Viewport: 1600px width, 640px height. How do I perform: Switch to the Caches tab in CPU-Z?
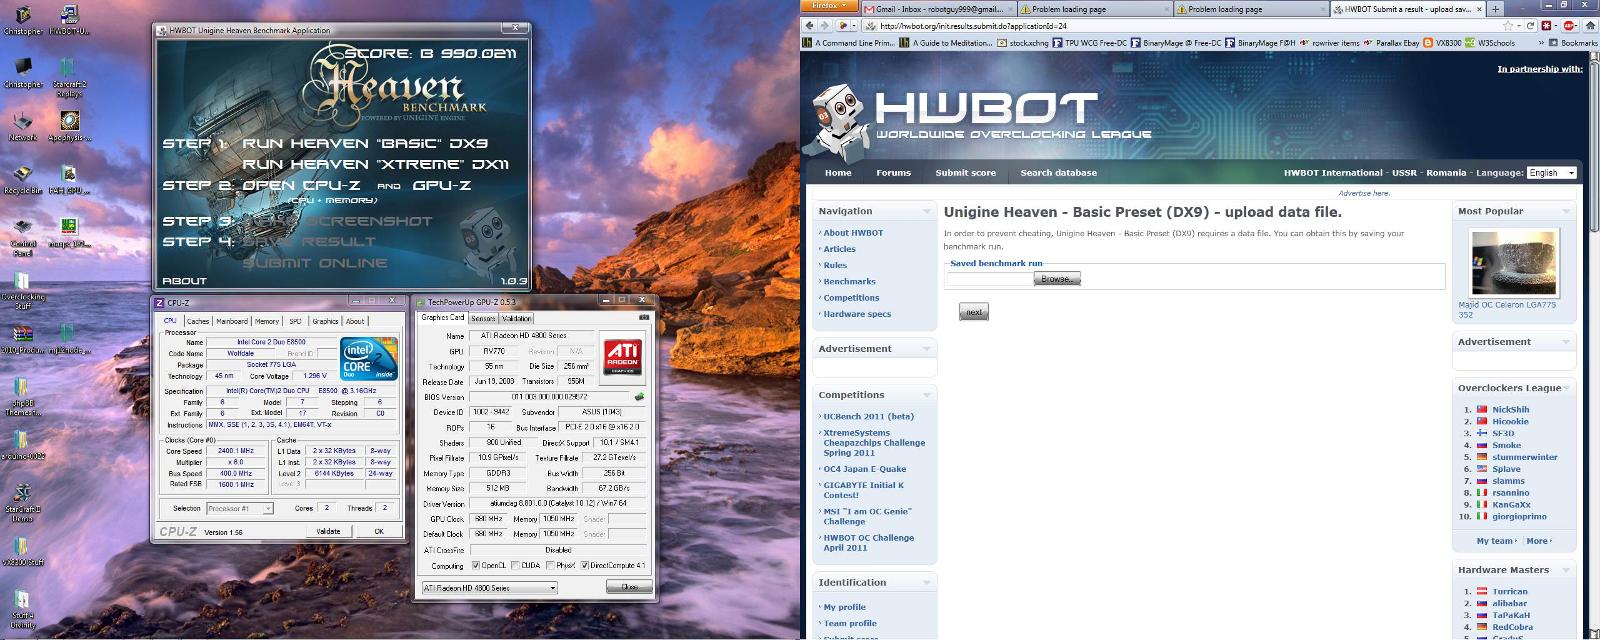(x=198, y=321)
